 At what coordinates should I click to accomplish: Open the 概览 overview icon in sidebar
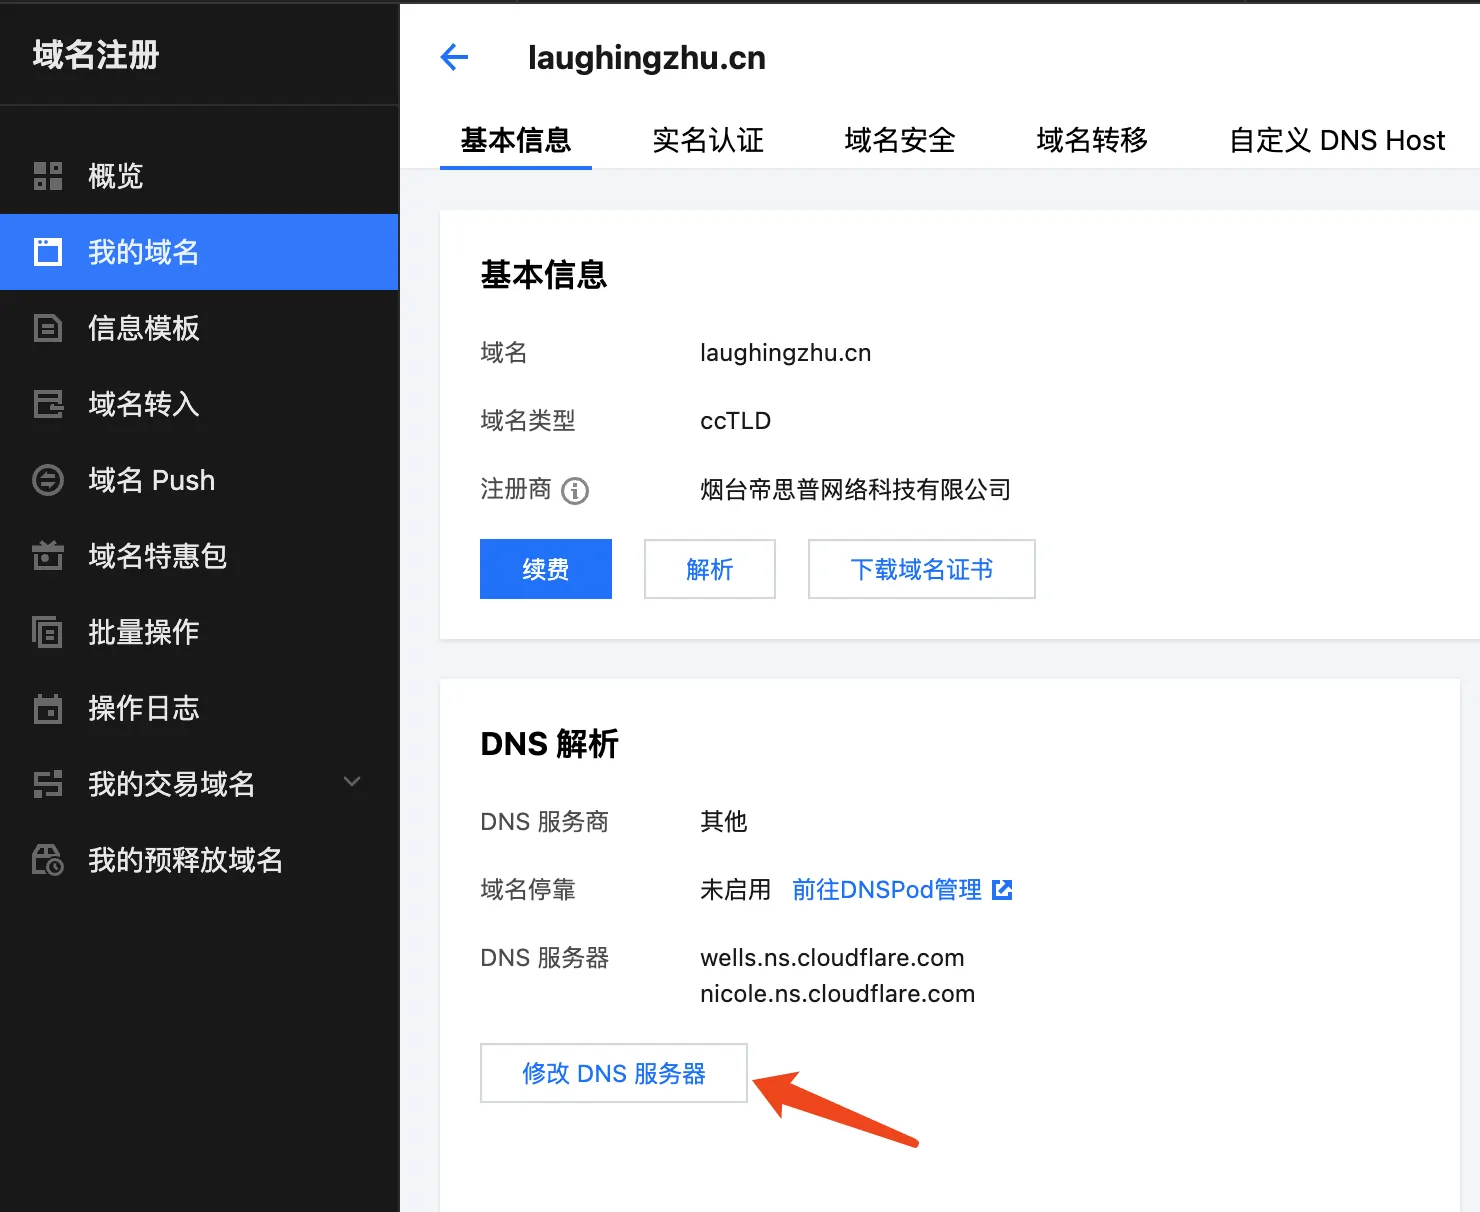(47, 176)
